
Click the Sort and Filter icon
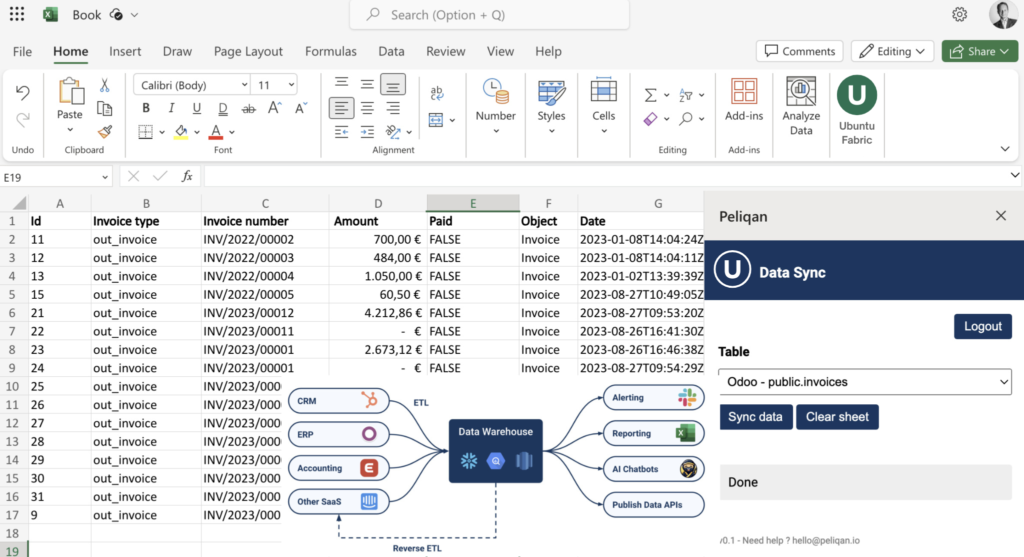click(x=686, y=95)
